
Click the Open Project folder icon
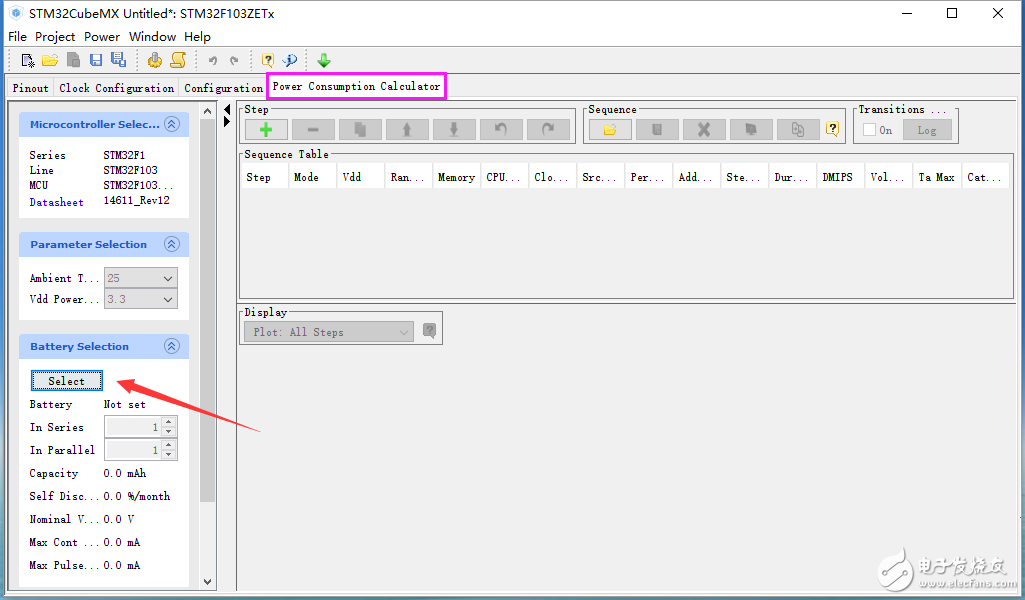click(50, 61)
